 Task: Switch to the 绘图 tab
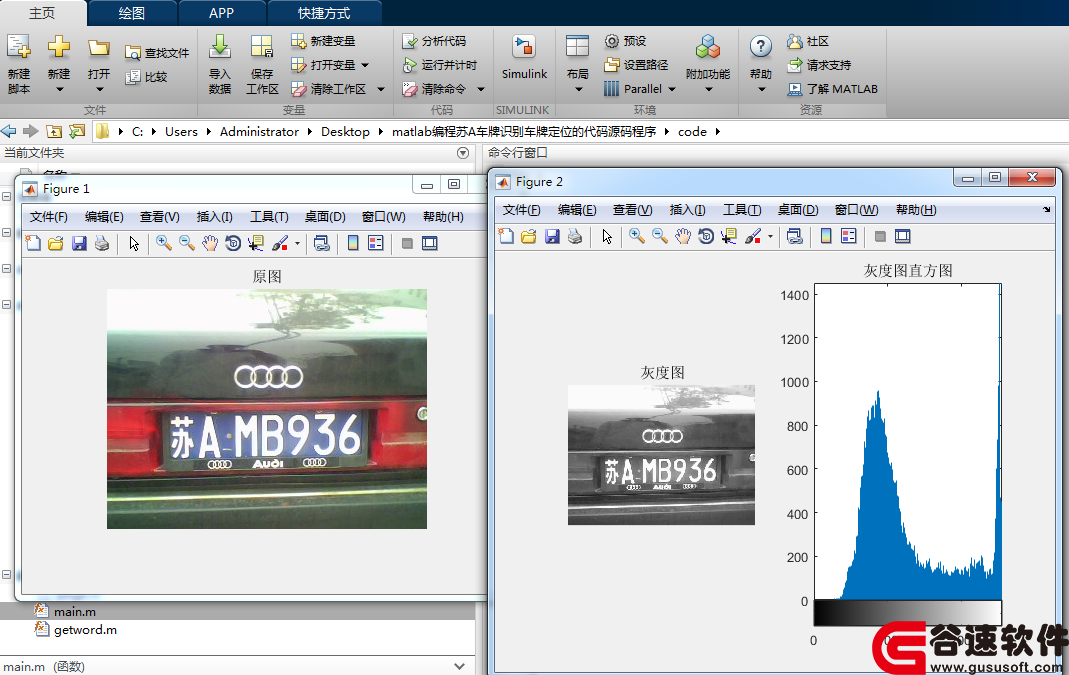click(132, 13)
